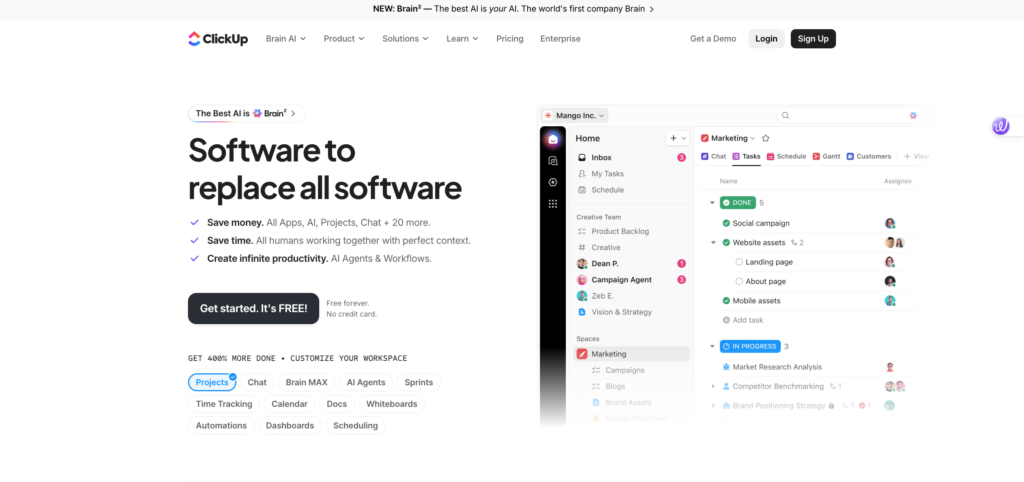This screenshot has width=1024, height=482.
Task: Click the star favorite icon by Marketing
Action: tap(766, 138)
